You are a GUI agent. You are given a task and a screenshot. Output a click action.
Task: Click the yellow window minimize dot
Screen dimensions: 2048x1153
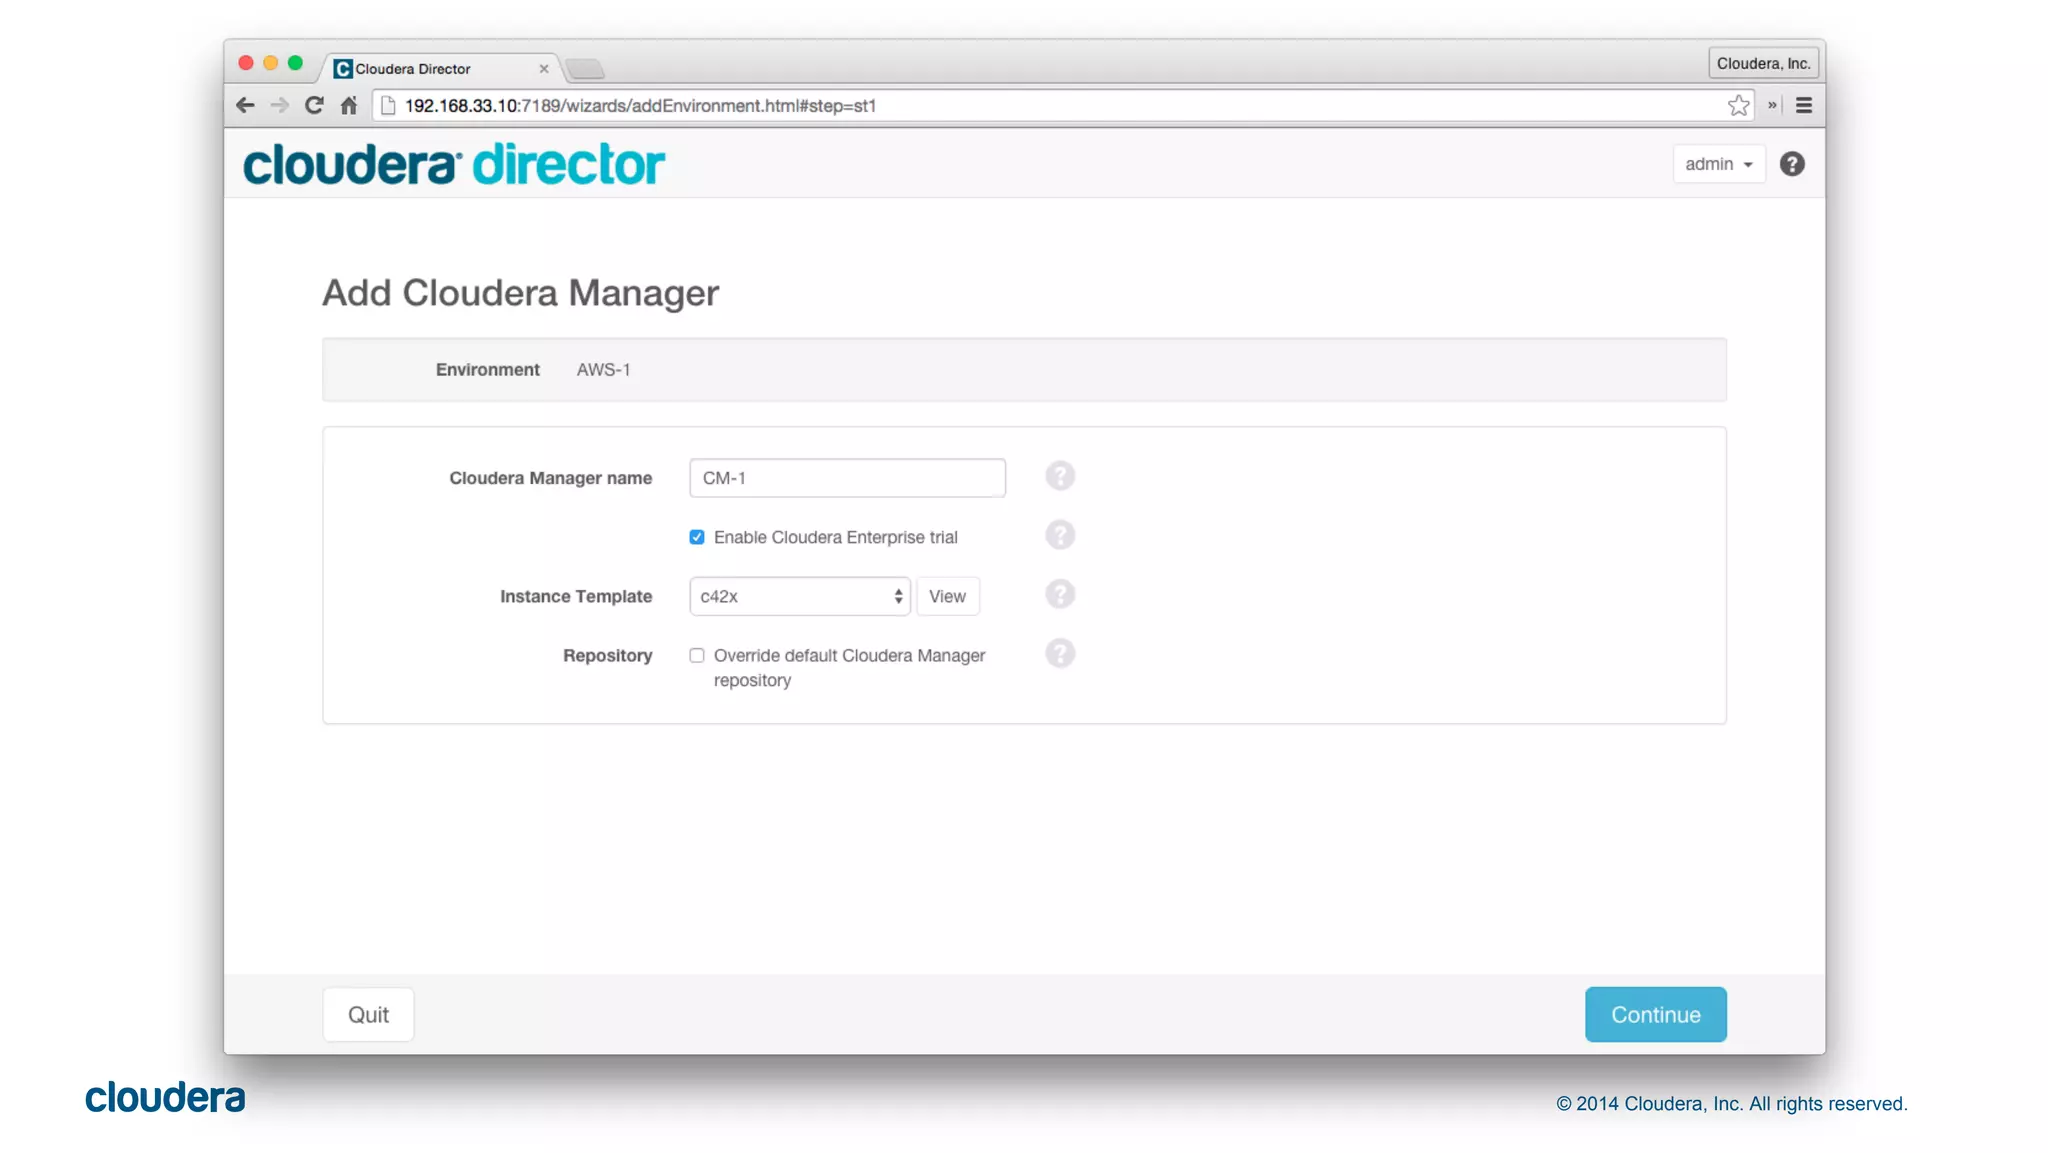[x=270, y=63]
